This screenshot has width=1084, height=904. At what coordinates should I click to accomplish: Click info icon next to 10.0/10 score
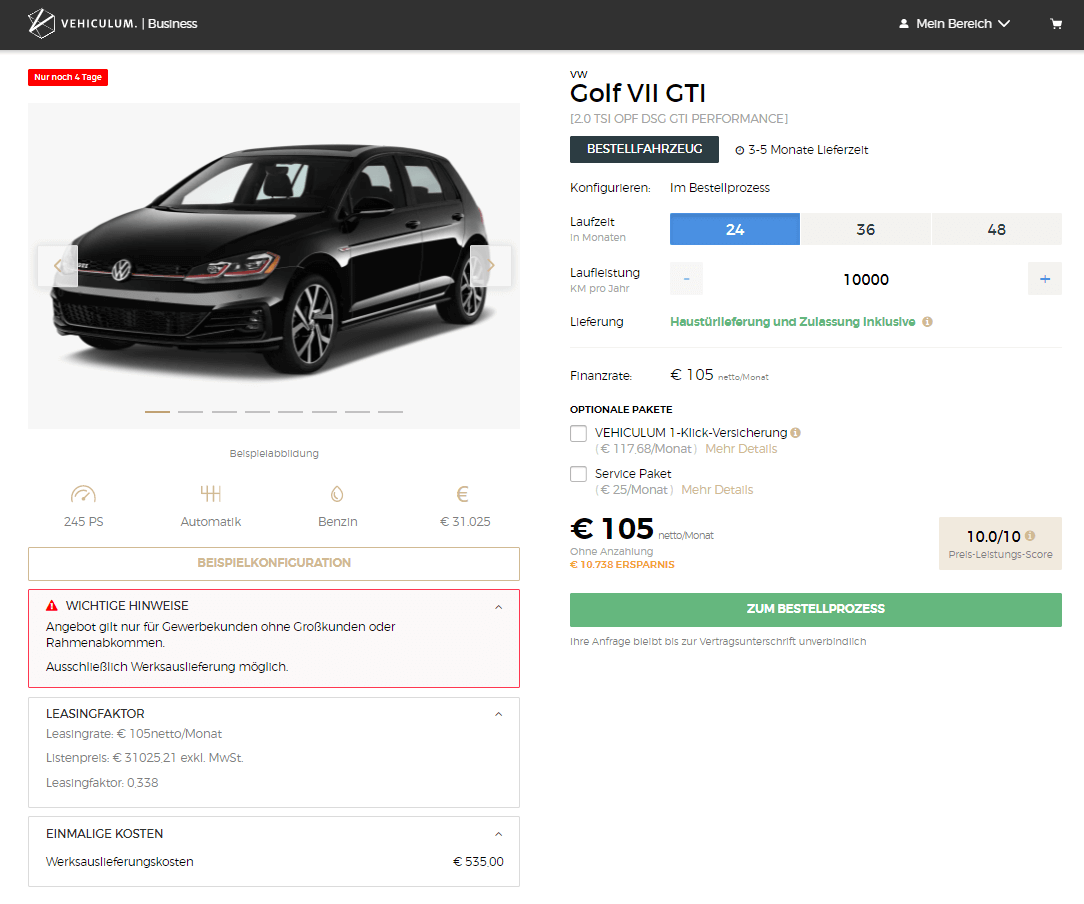click(x=1030, y=536)
